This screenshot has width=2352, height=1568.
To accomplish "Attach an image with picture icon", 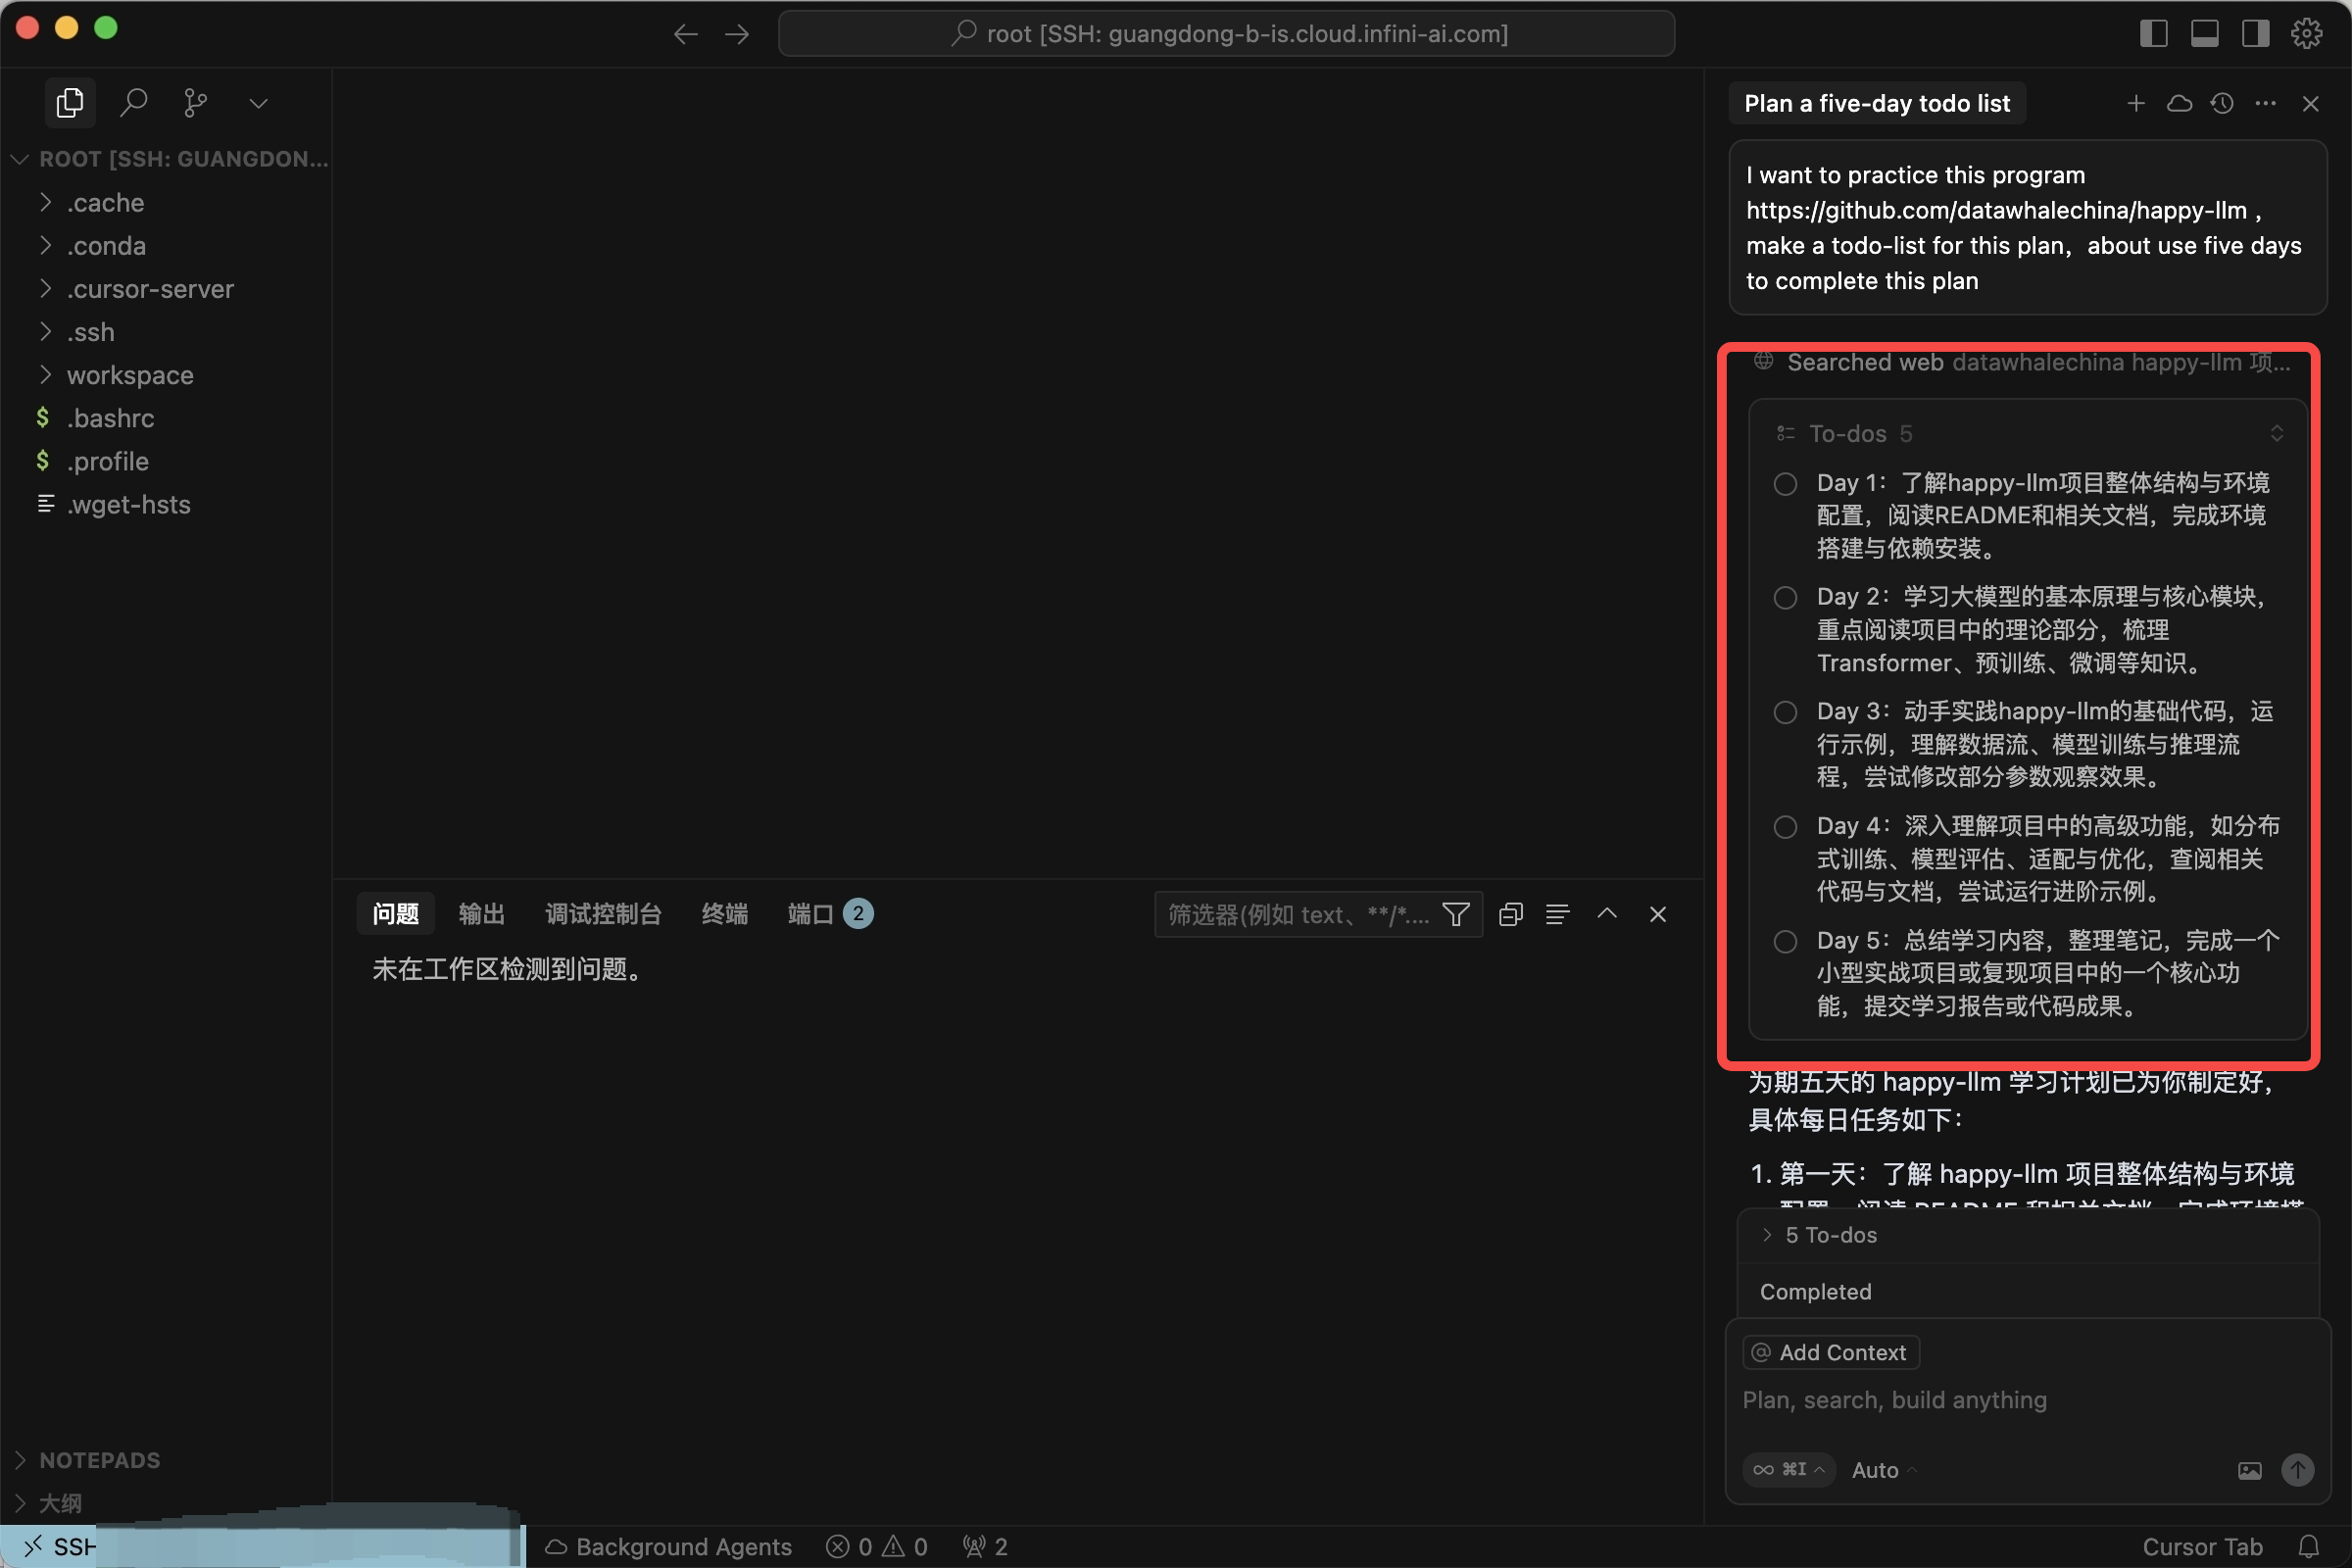I will pyautogui.click(x=2249, y=1470).
